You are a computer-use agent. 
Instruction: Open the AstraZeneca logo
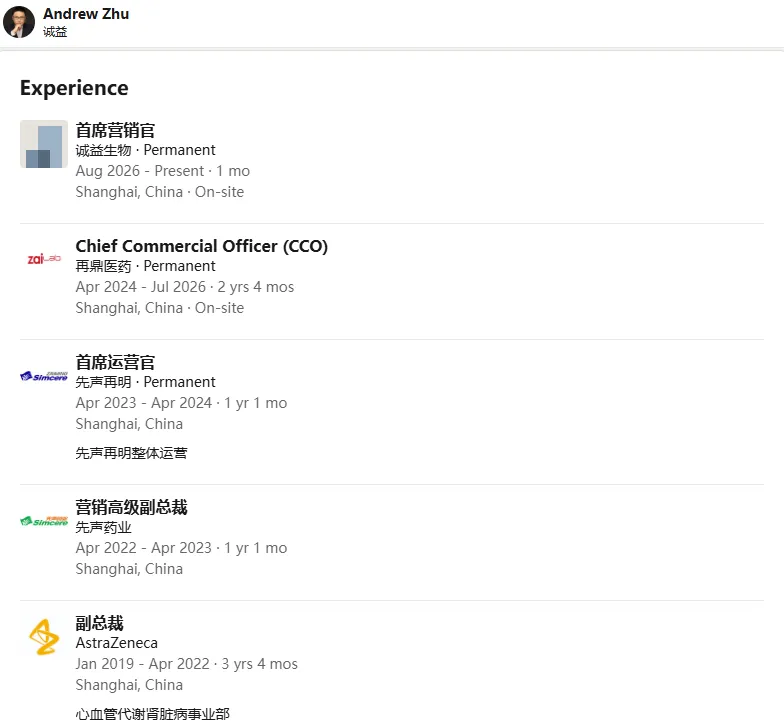(44, 637)
